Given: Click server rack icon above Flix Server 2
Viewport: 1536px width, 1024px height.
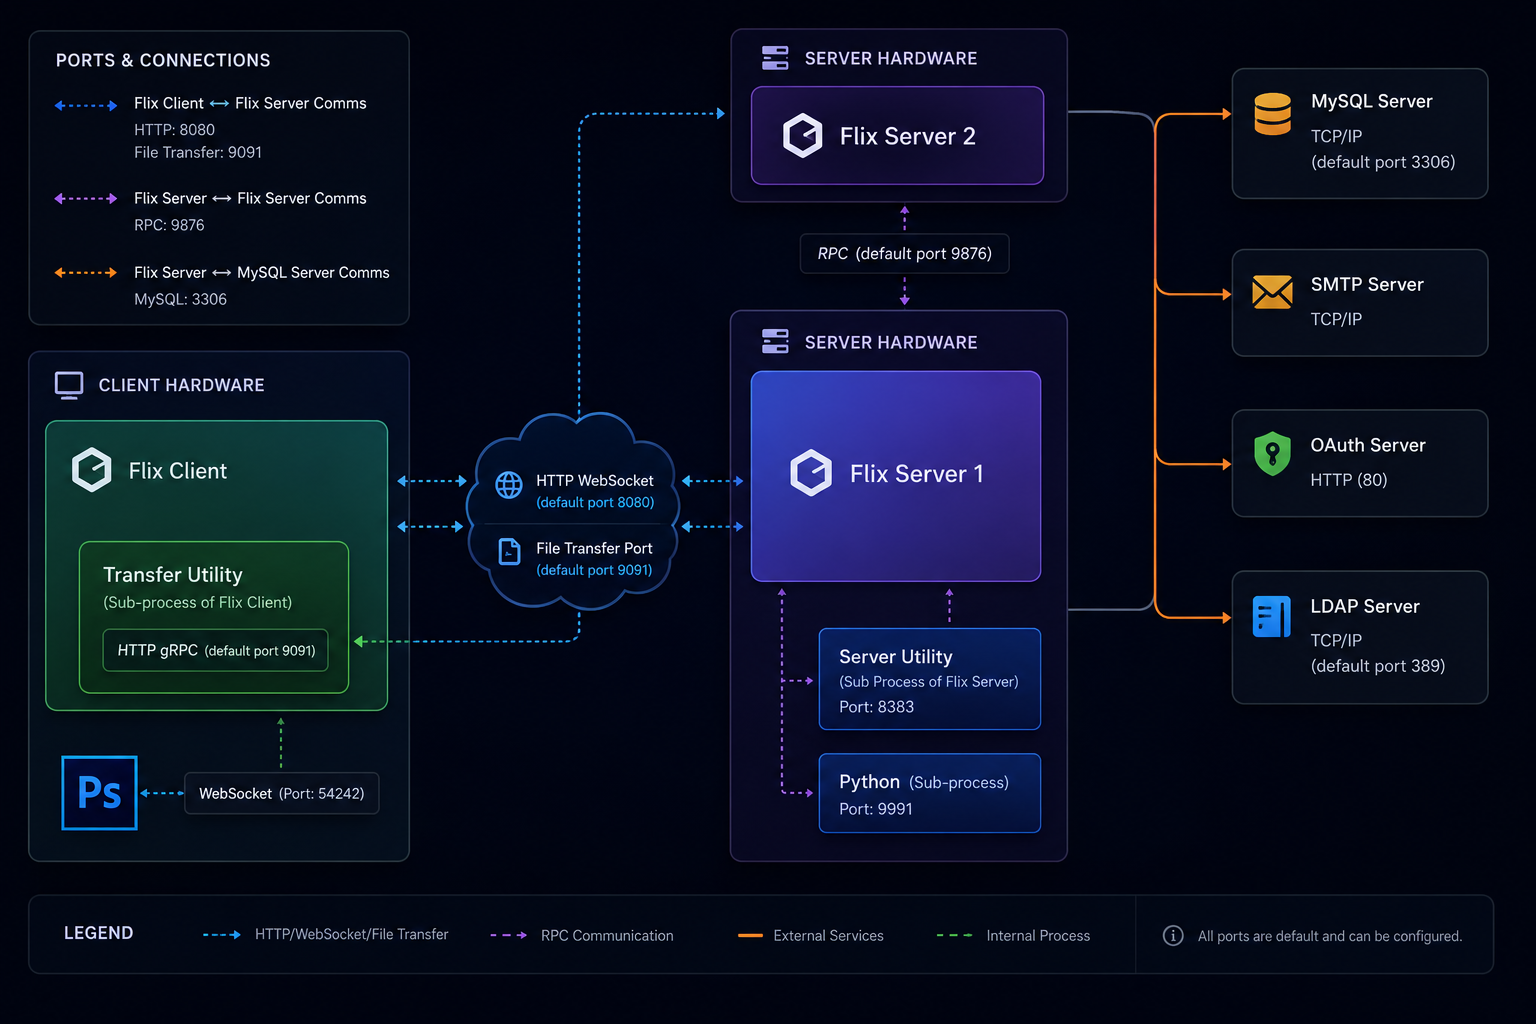Looking at the screenshot, I should coord(775,58).
